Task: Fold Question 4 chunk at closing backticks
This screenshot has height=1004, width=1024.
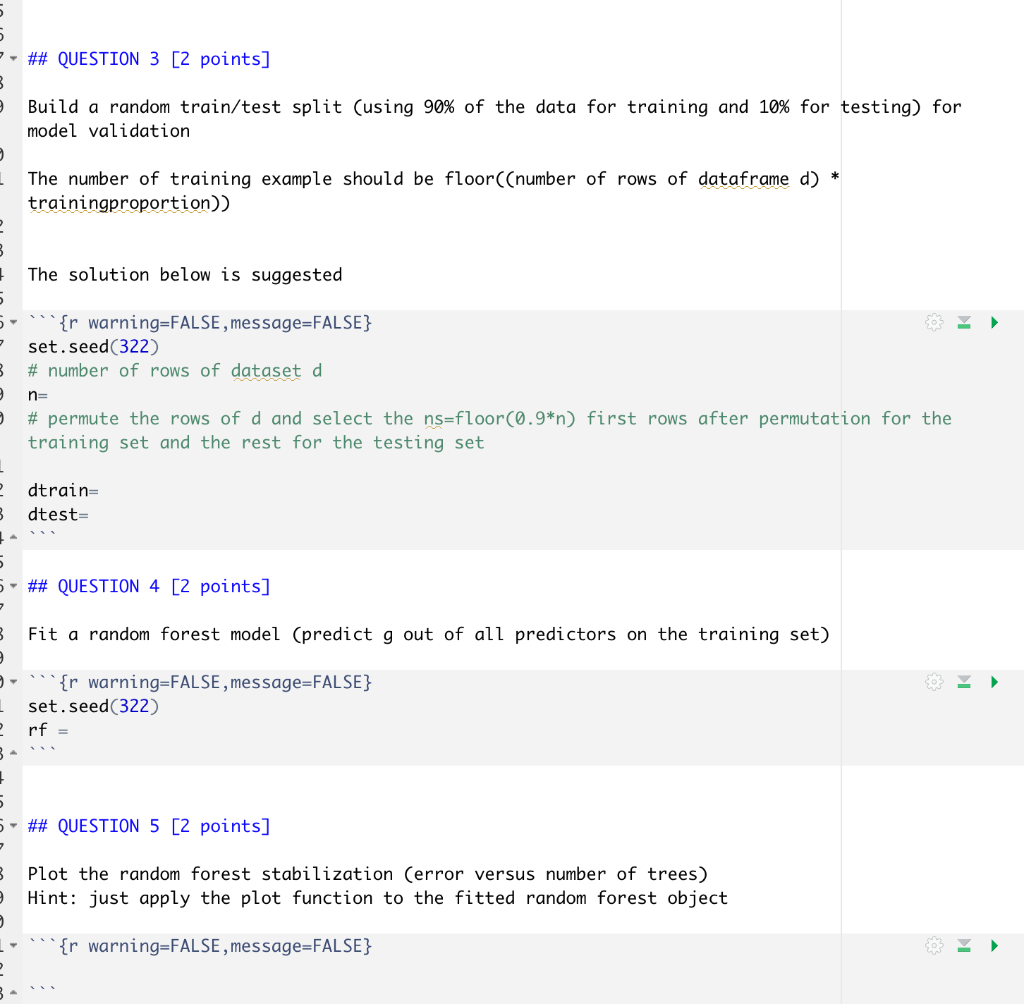Action: [14, 753]
